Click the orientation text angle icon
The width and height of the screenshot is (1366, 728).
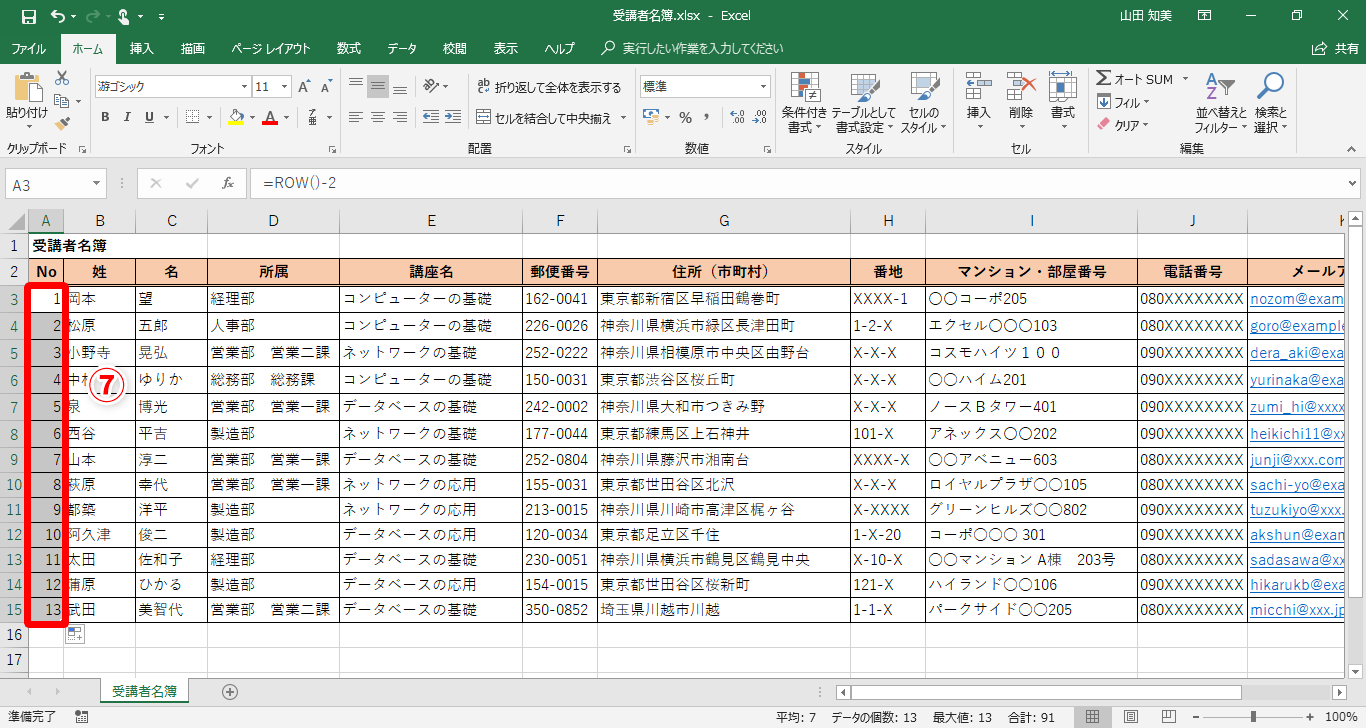pos(431,86)
